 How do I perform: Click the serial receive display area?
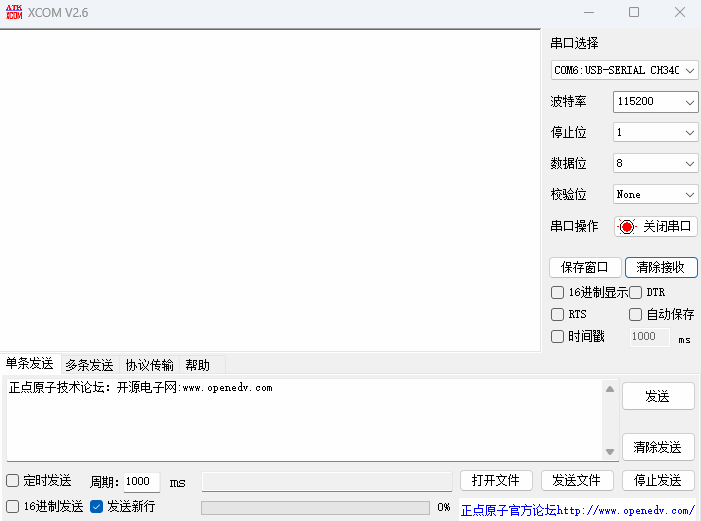[x=270, y=191]
